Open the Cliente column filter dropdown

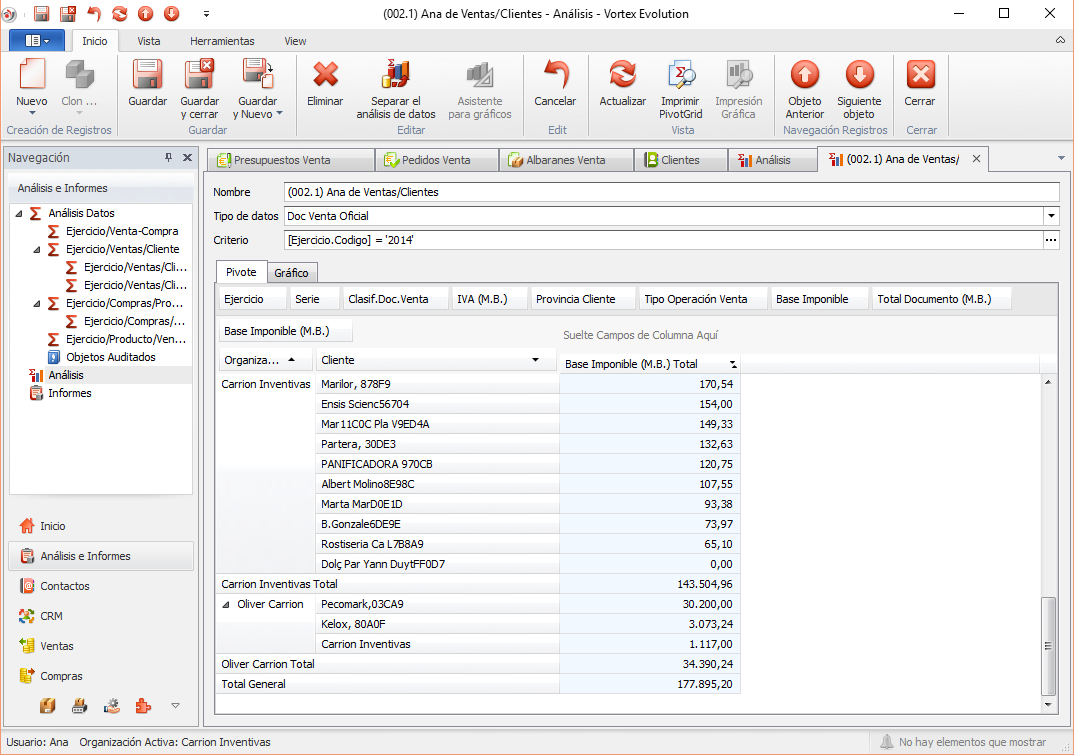(535, 360)
